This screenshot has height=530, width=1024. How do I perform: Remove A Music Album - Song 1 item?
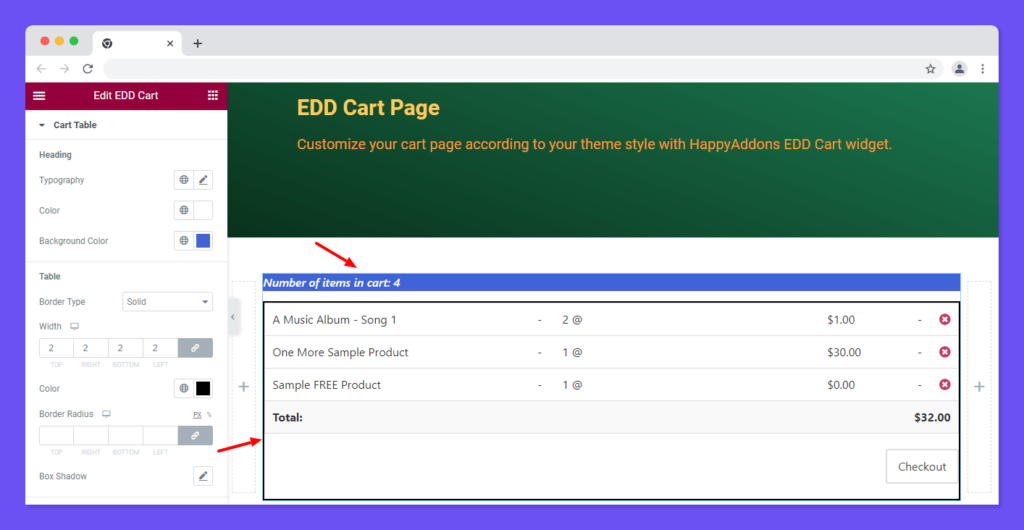pos(944,319)
